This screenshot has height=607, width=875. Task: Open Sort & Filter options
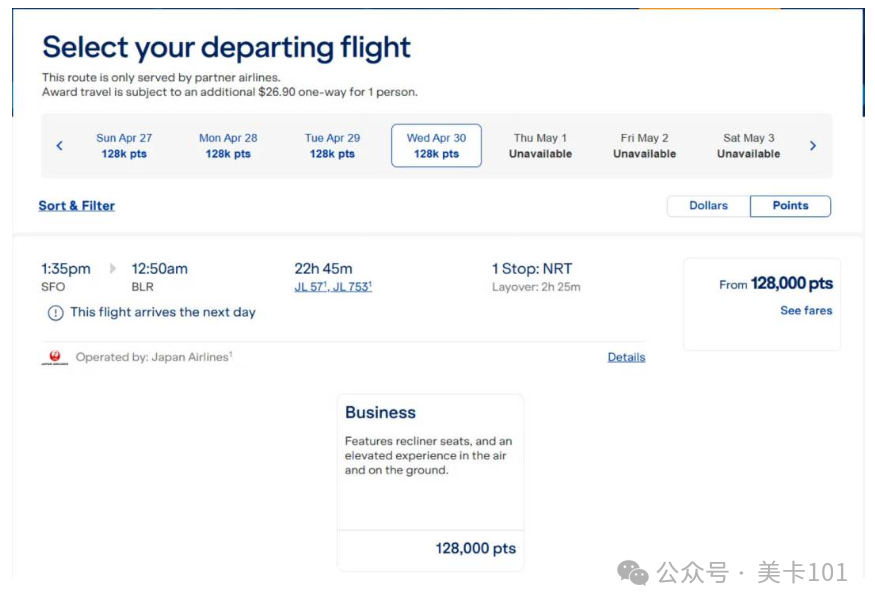coord(76,206)
